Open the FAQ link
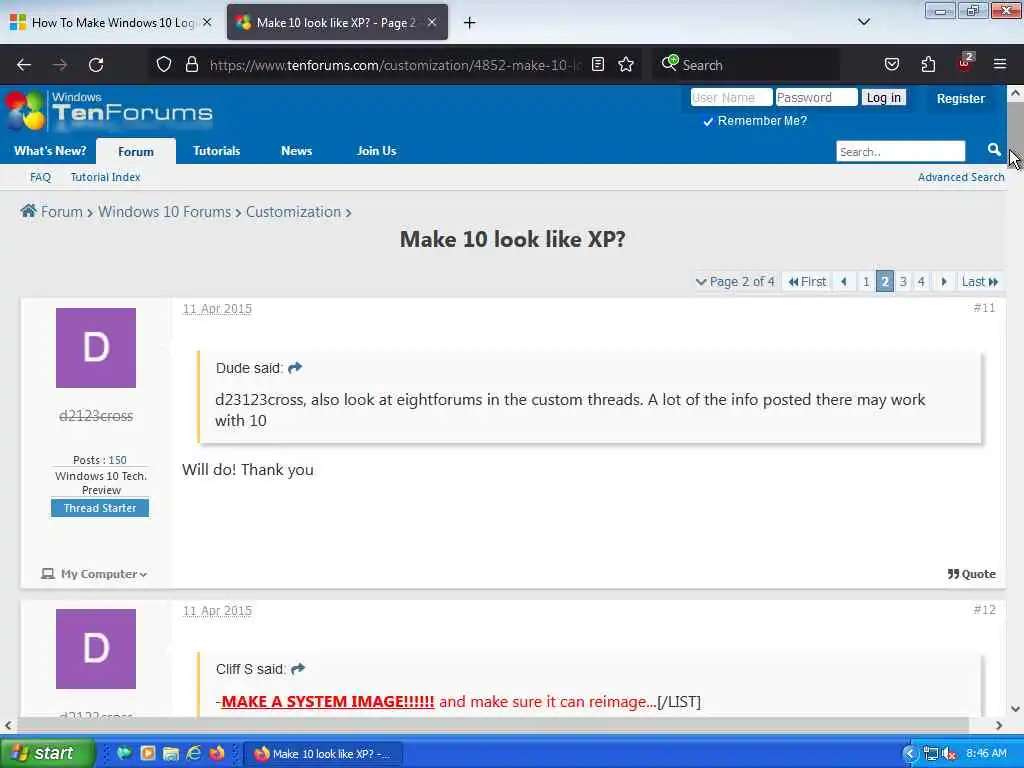1024x768 pixels. [40, 177]
